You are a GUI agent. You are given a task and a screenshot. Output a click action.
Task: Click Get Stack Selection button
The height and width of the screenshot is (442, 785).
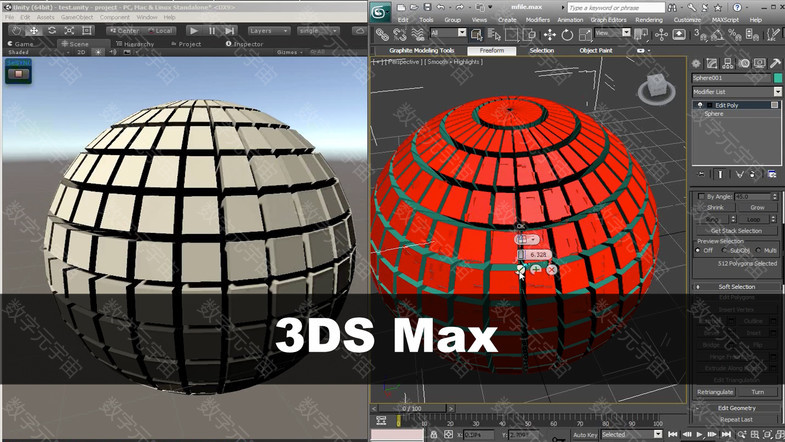tap(736, 231)
